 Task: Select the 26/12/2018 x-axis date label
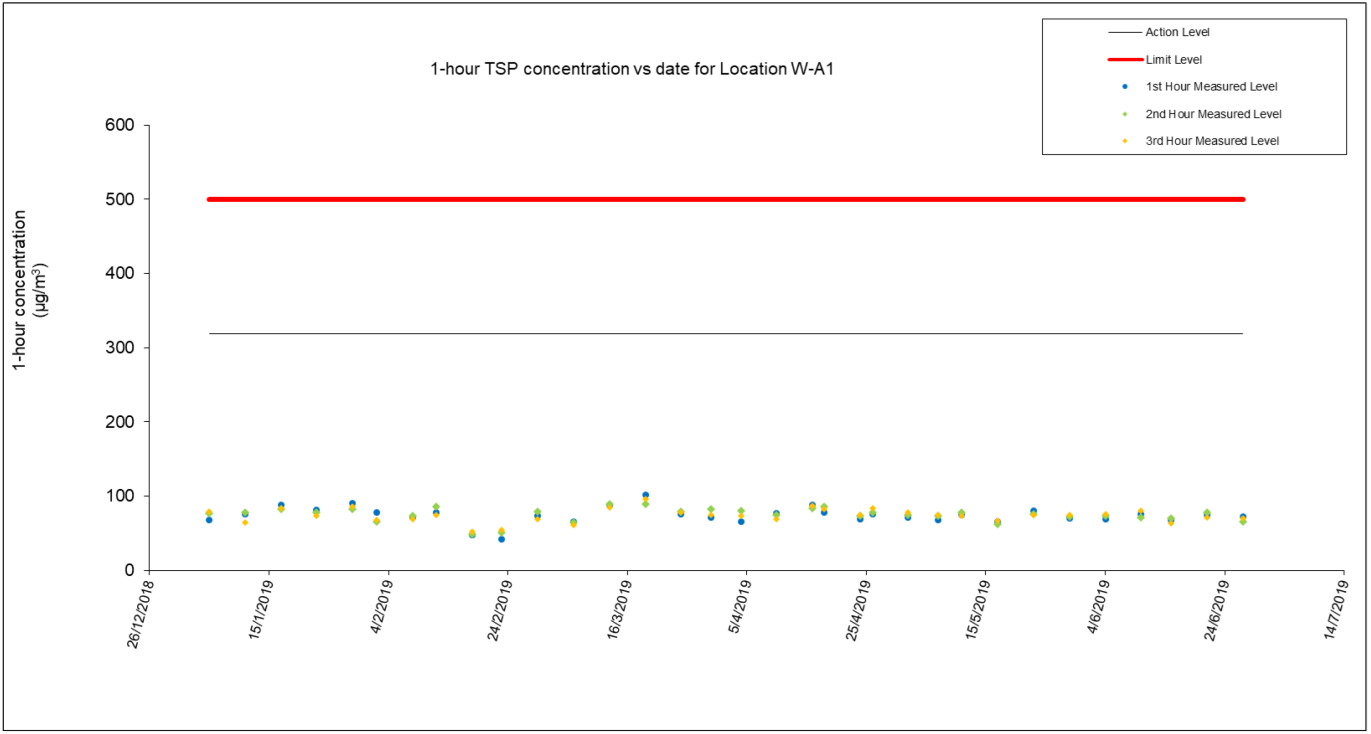tap(141, 612)
